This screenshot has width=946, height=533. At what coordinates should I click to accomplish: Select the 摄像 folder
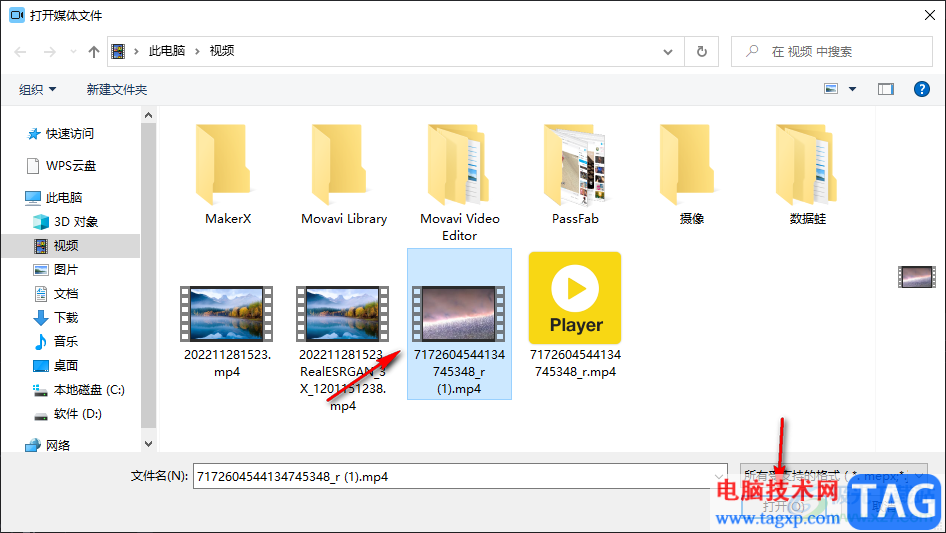tap(691, 174)
